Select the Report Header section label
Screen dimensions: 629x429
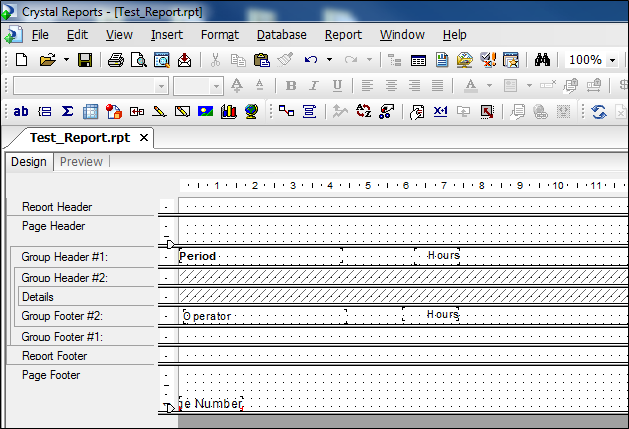click(57, 207)
